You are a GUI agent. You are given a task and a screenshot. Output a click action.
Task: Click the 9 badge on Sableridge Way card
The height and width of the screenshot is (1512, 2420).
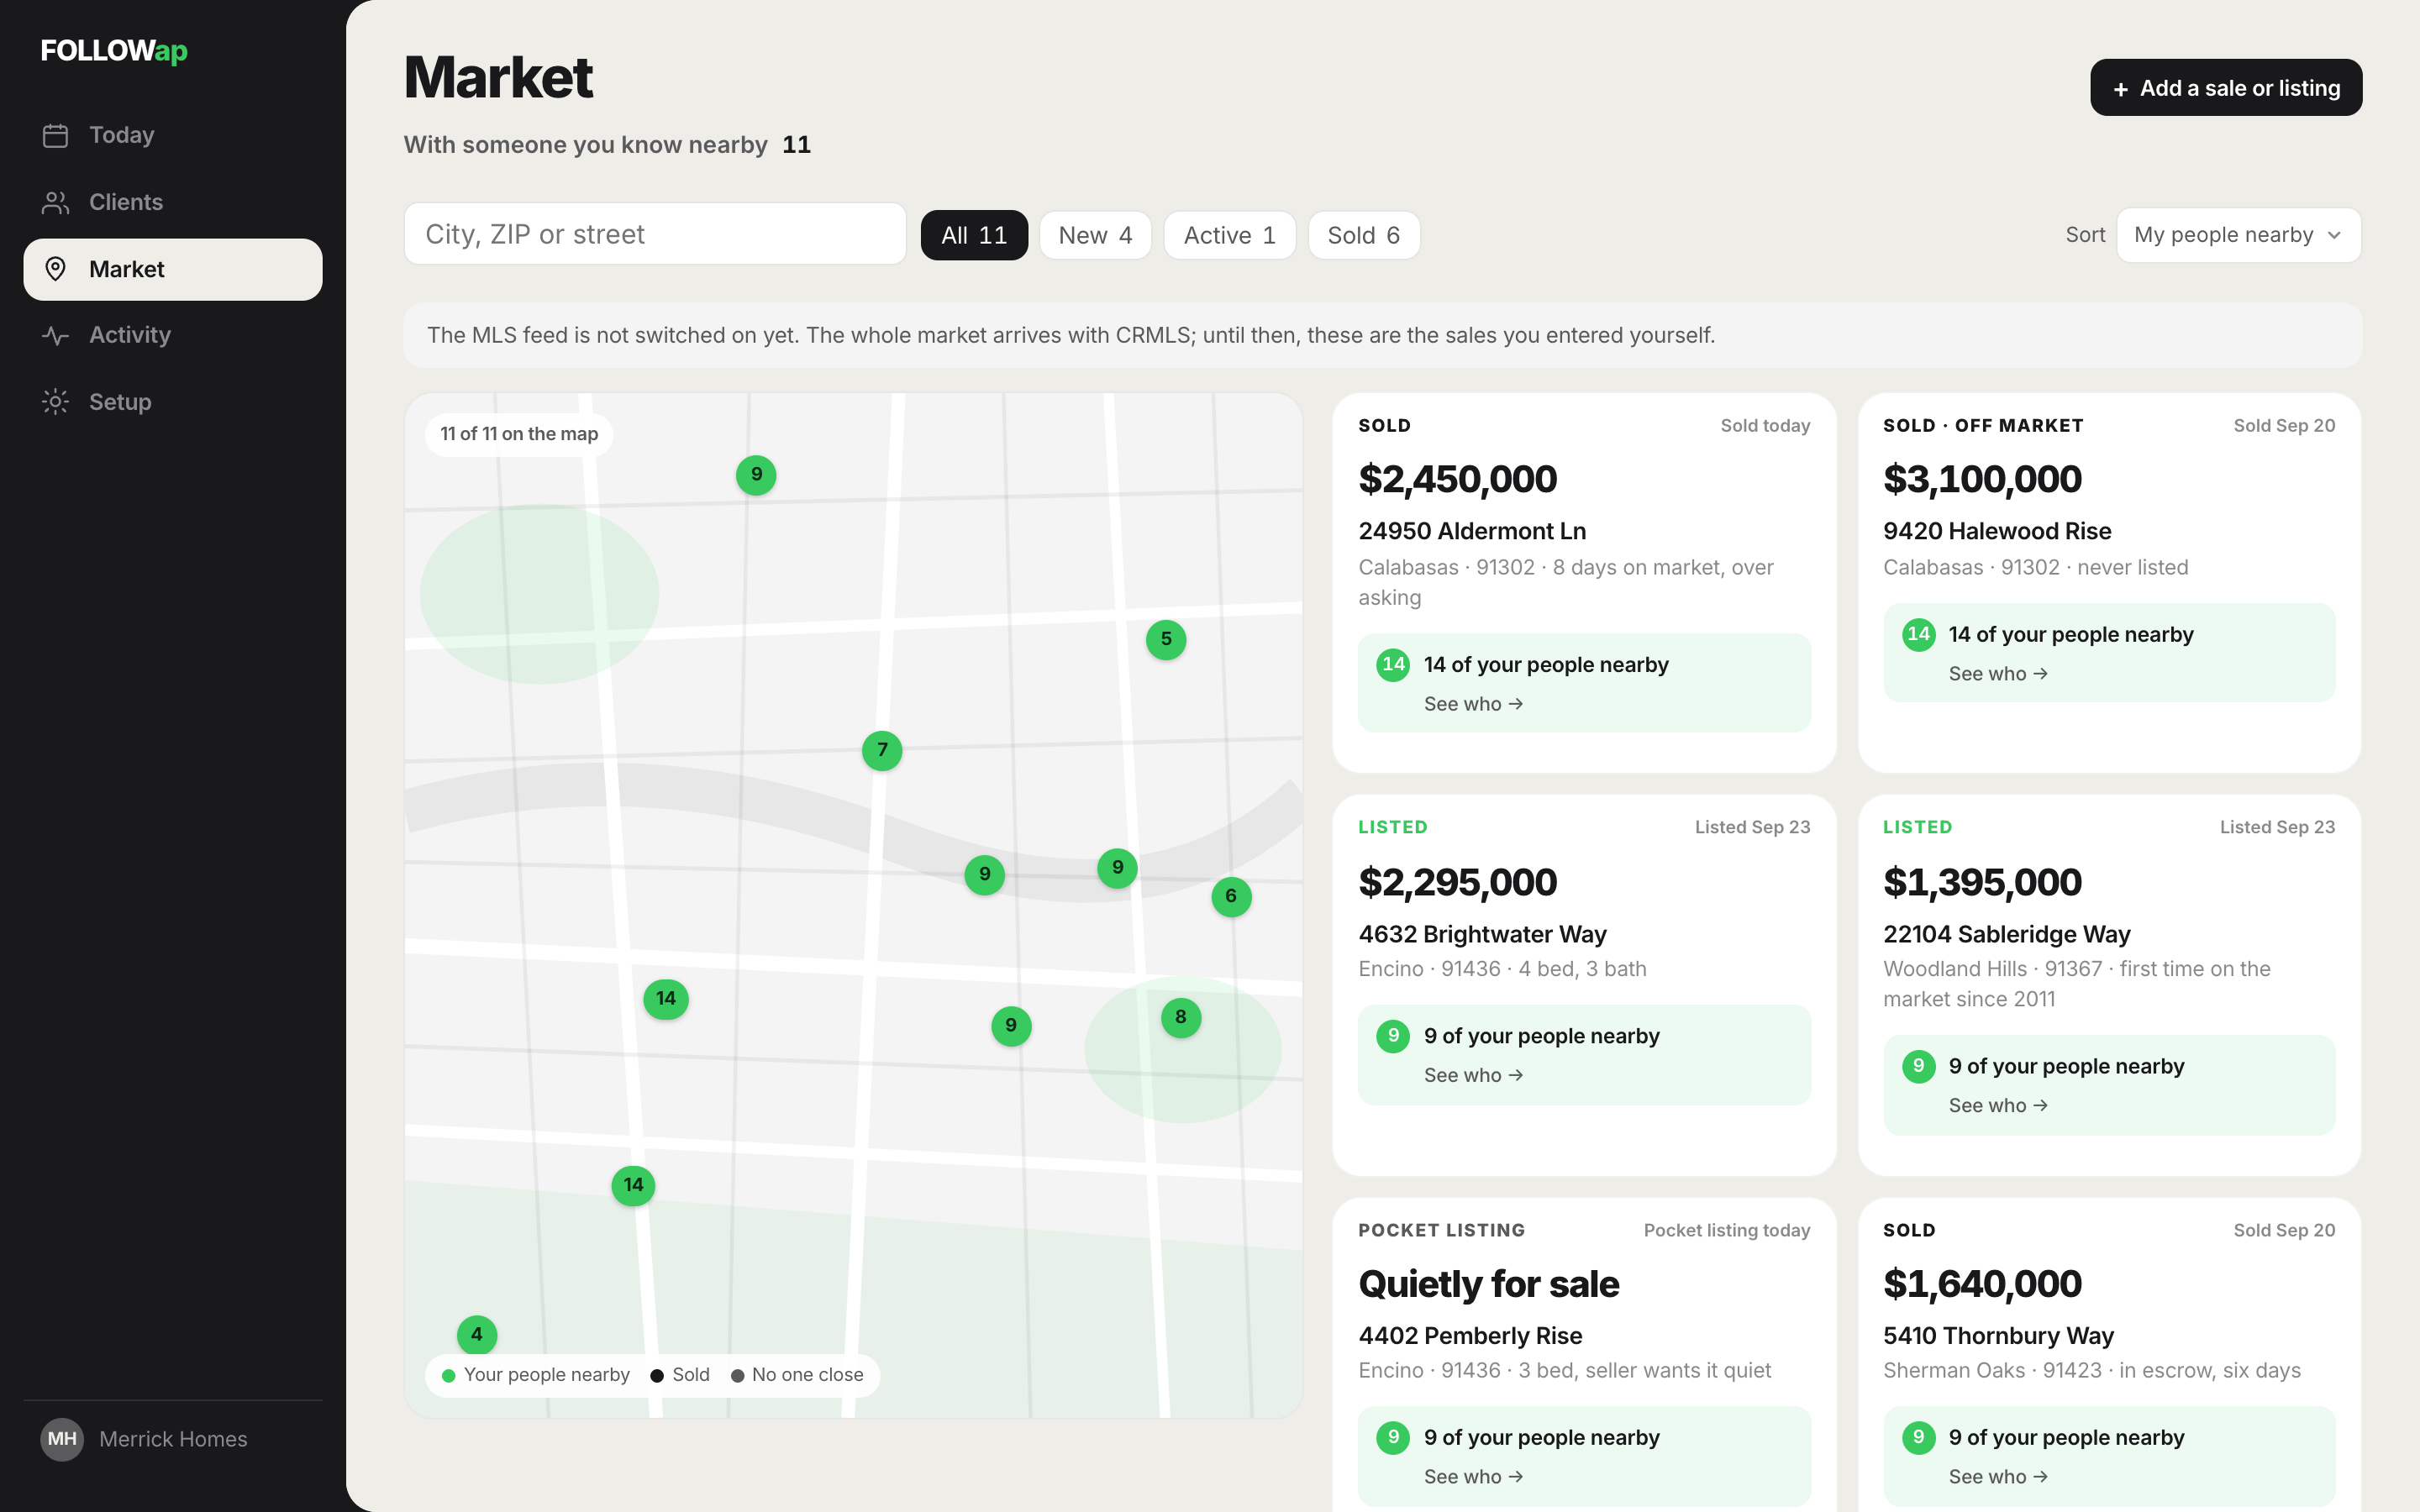click(1918, 1066)
